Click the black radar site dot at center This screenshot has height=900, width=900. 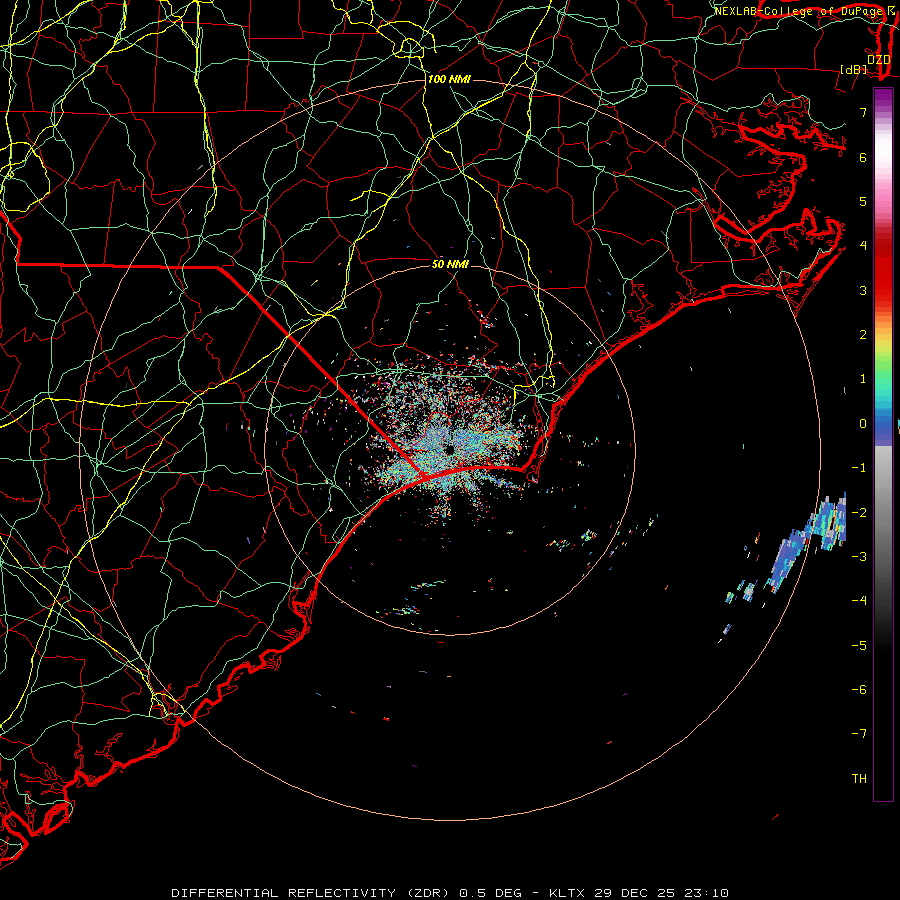click(x=449, y=449)
